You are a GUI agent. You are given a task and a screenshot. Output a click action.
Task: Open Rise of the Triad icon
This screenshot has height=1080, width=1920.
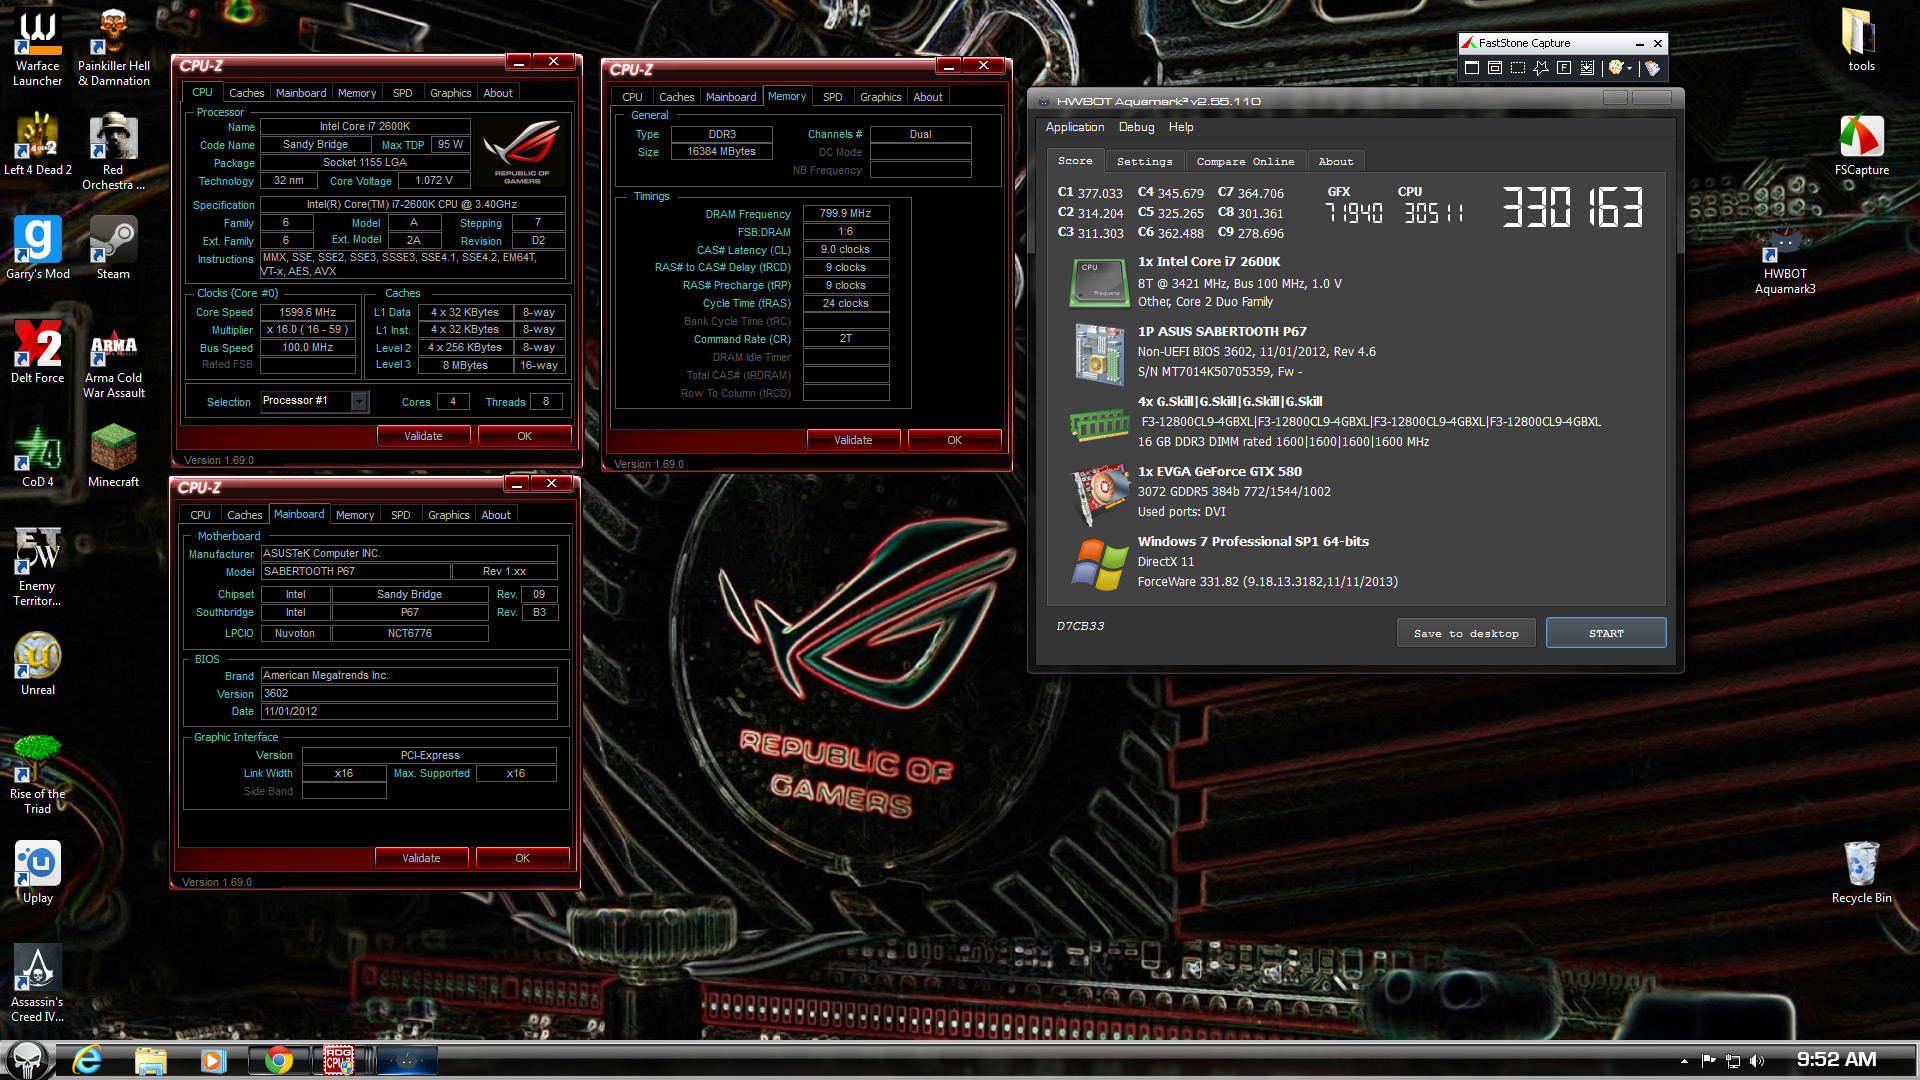(38, 775)
